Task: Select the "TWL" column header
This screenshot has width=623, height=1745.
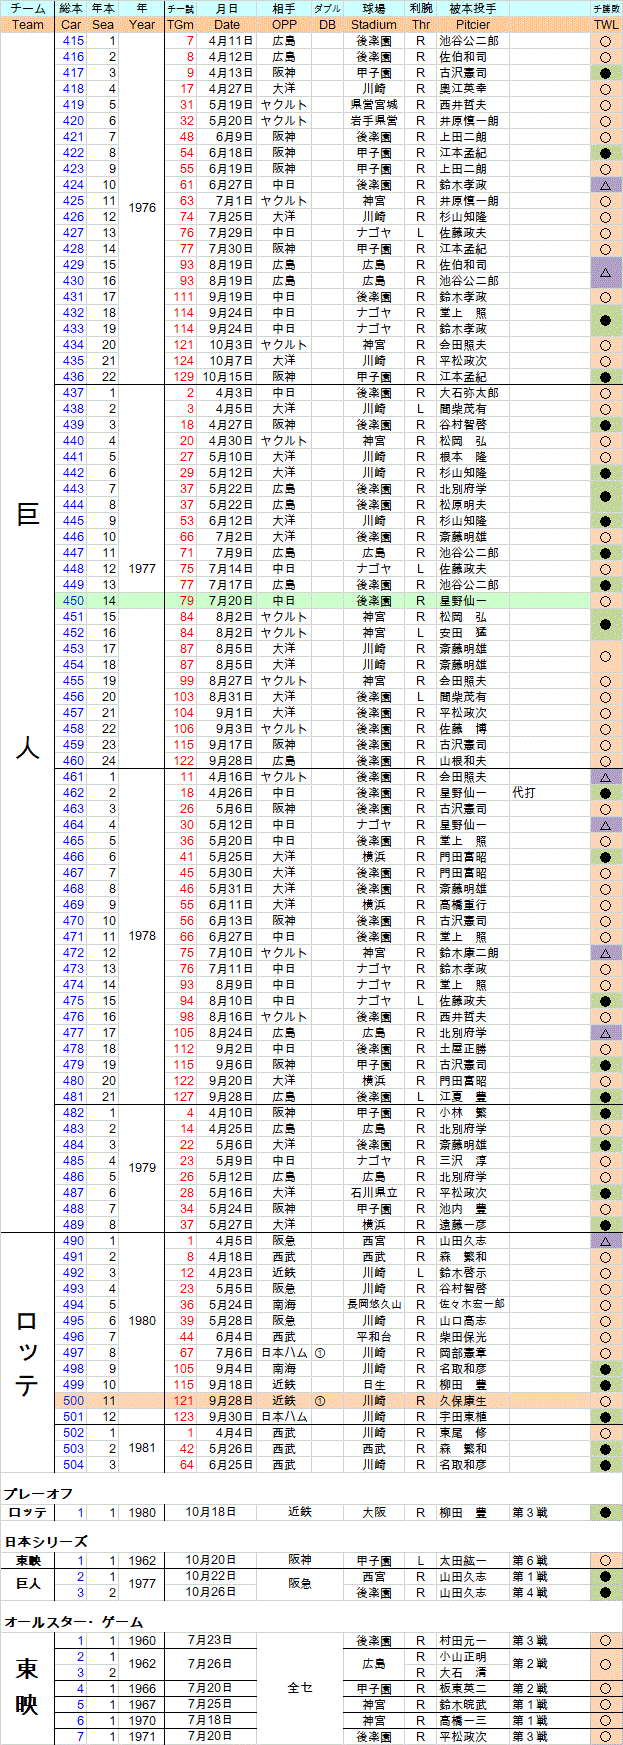Action: click(606, 25)
